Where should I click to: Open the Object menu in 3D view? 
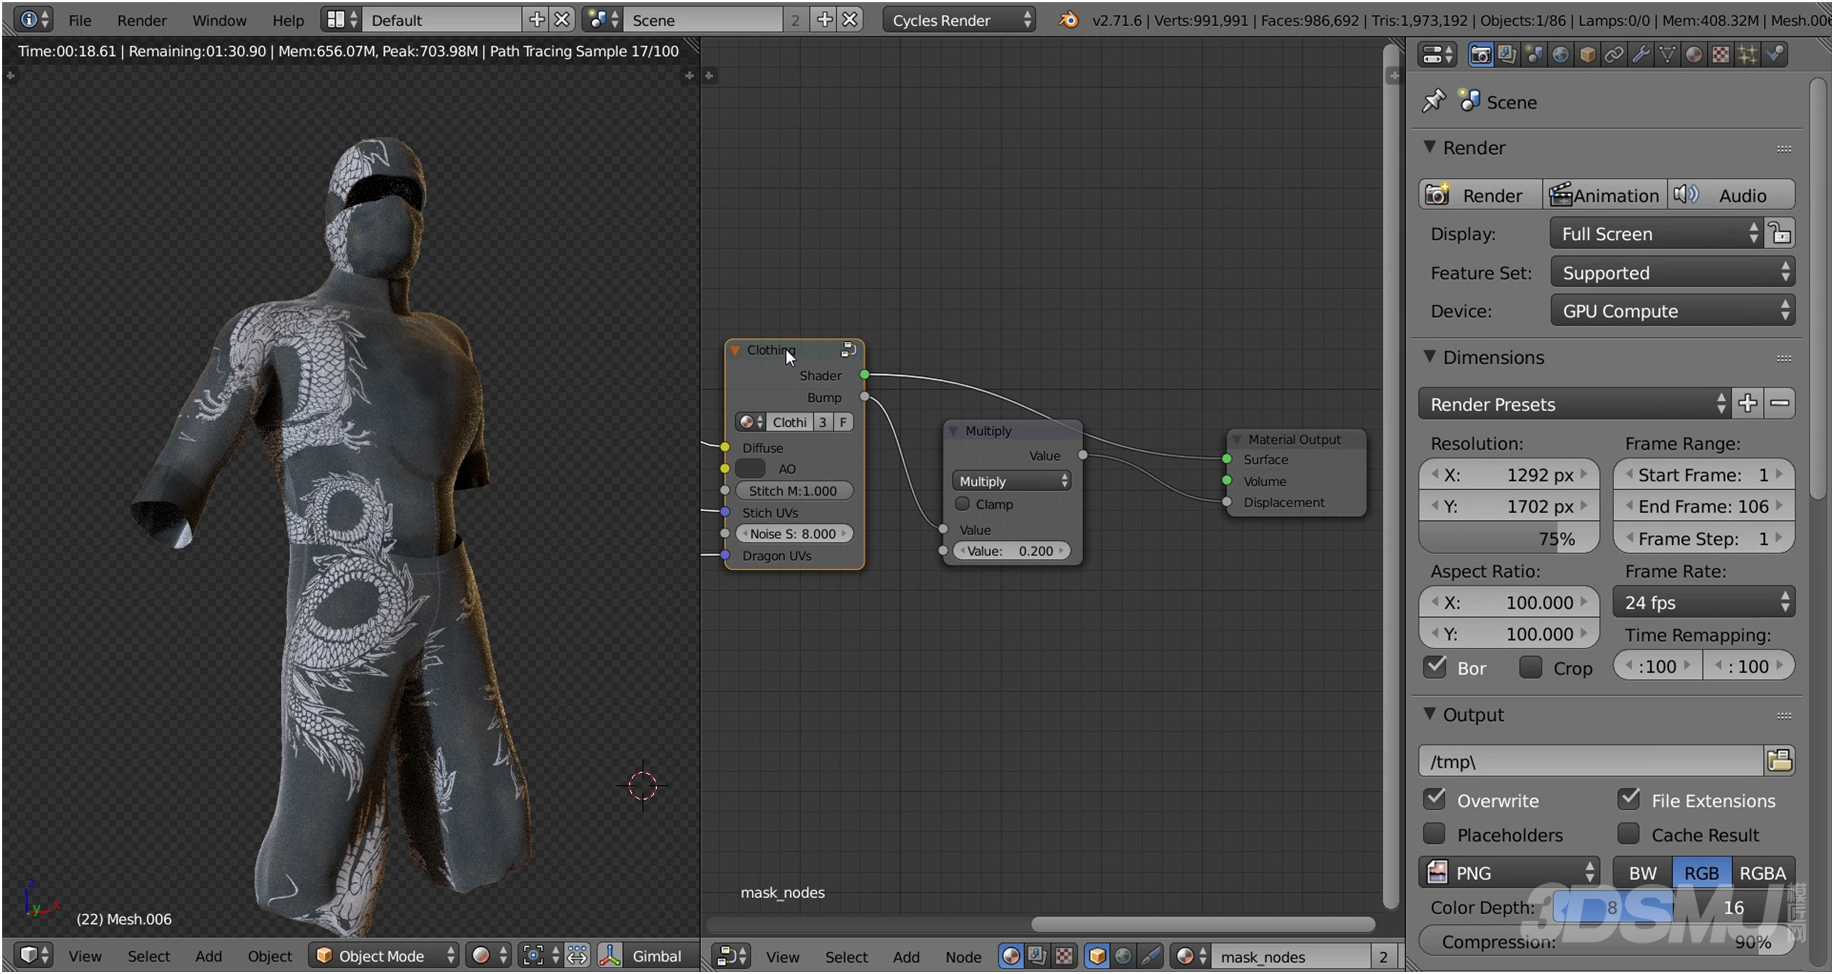(x=270, y=956)
